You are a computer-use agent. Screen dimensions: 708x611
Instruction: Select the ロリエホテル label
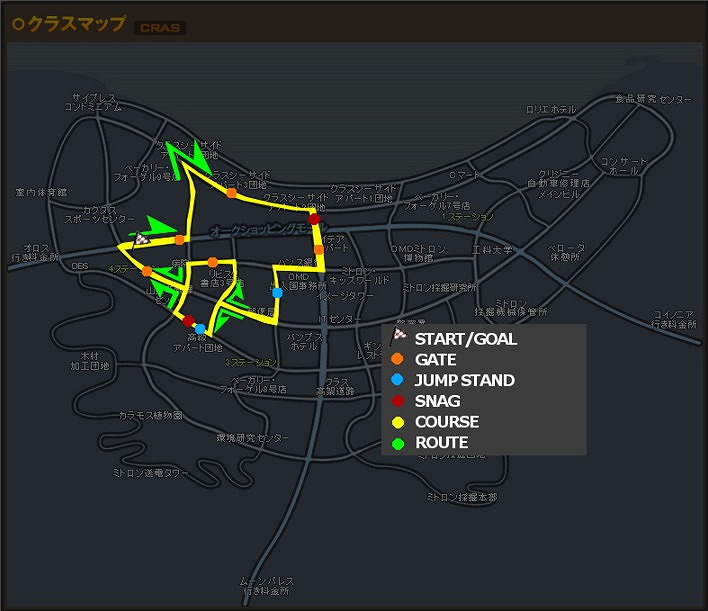tap(551, 109)
